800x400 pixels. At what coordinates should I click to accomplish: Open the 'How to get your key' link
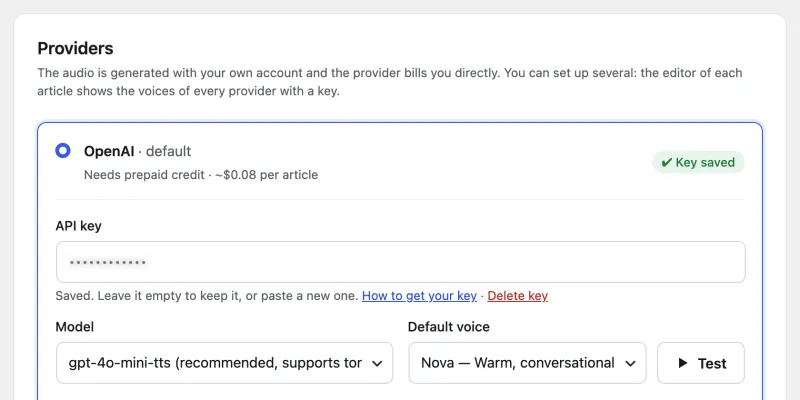click(419, 296)
